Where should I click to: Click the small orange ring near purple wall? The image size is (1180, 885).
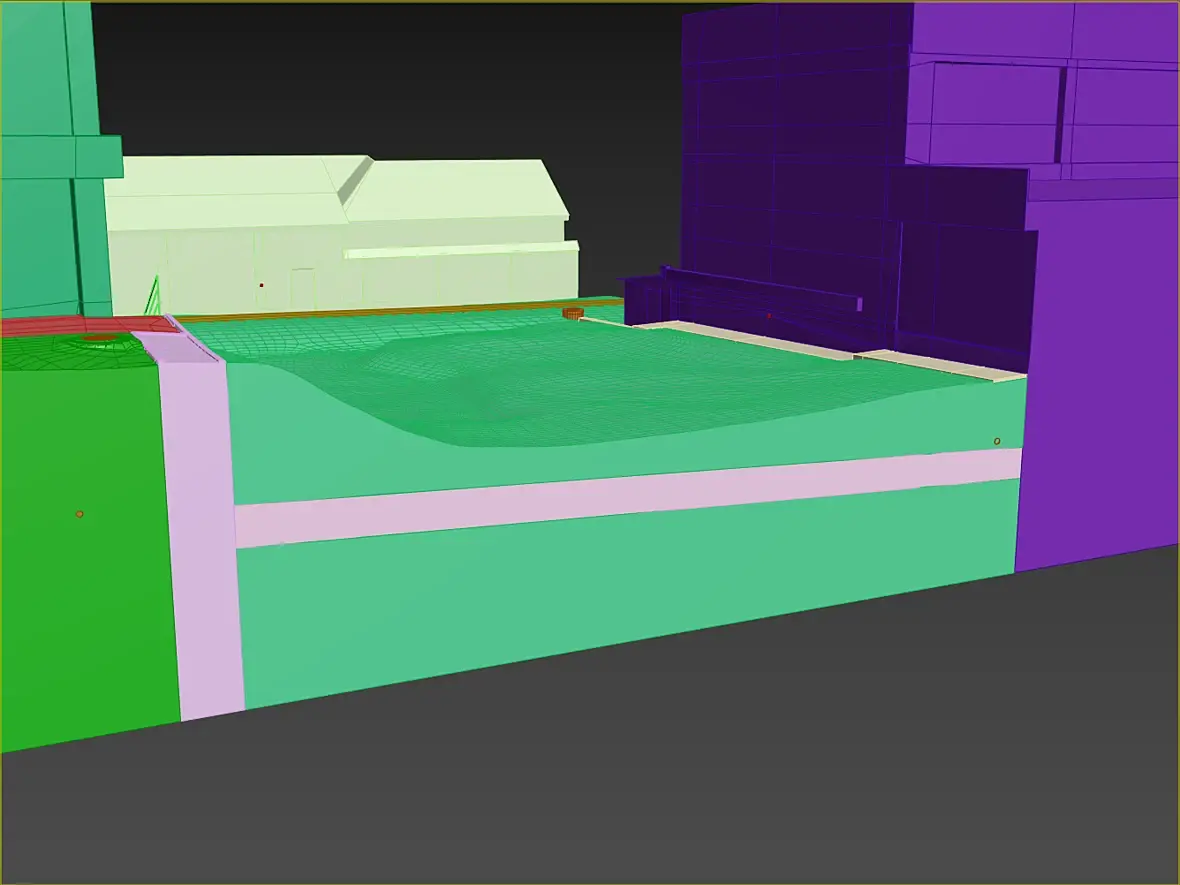997,441
